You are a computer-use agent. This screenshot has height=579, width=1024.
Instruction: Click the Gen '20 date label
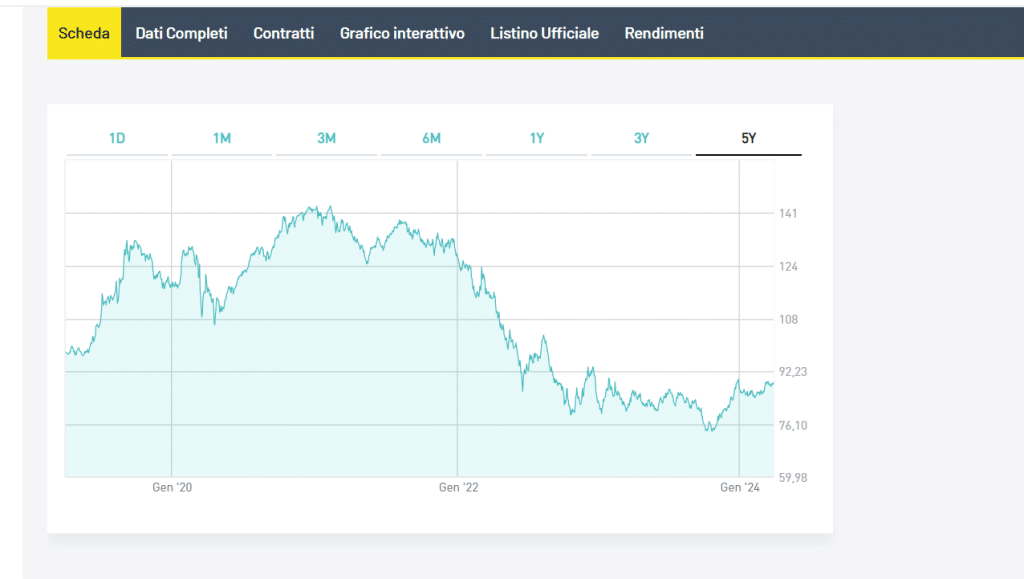[x=172, y=487]
